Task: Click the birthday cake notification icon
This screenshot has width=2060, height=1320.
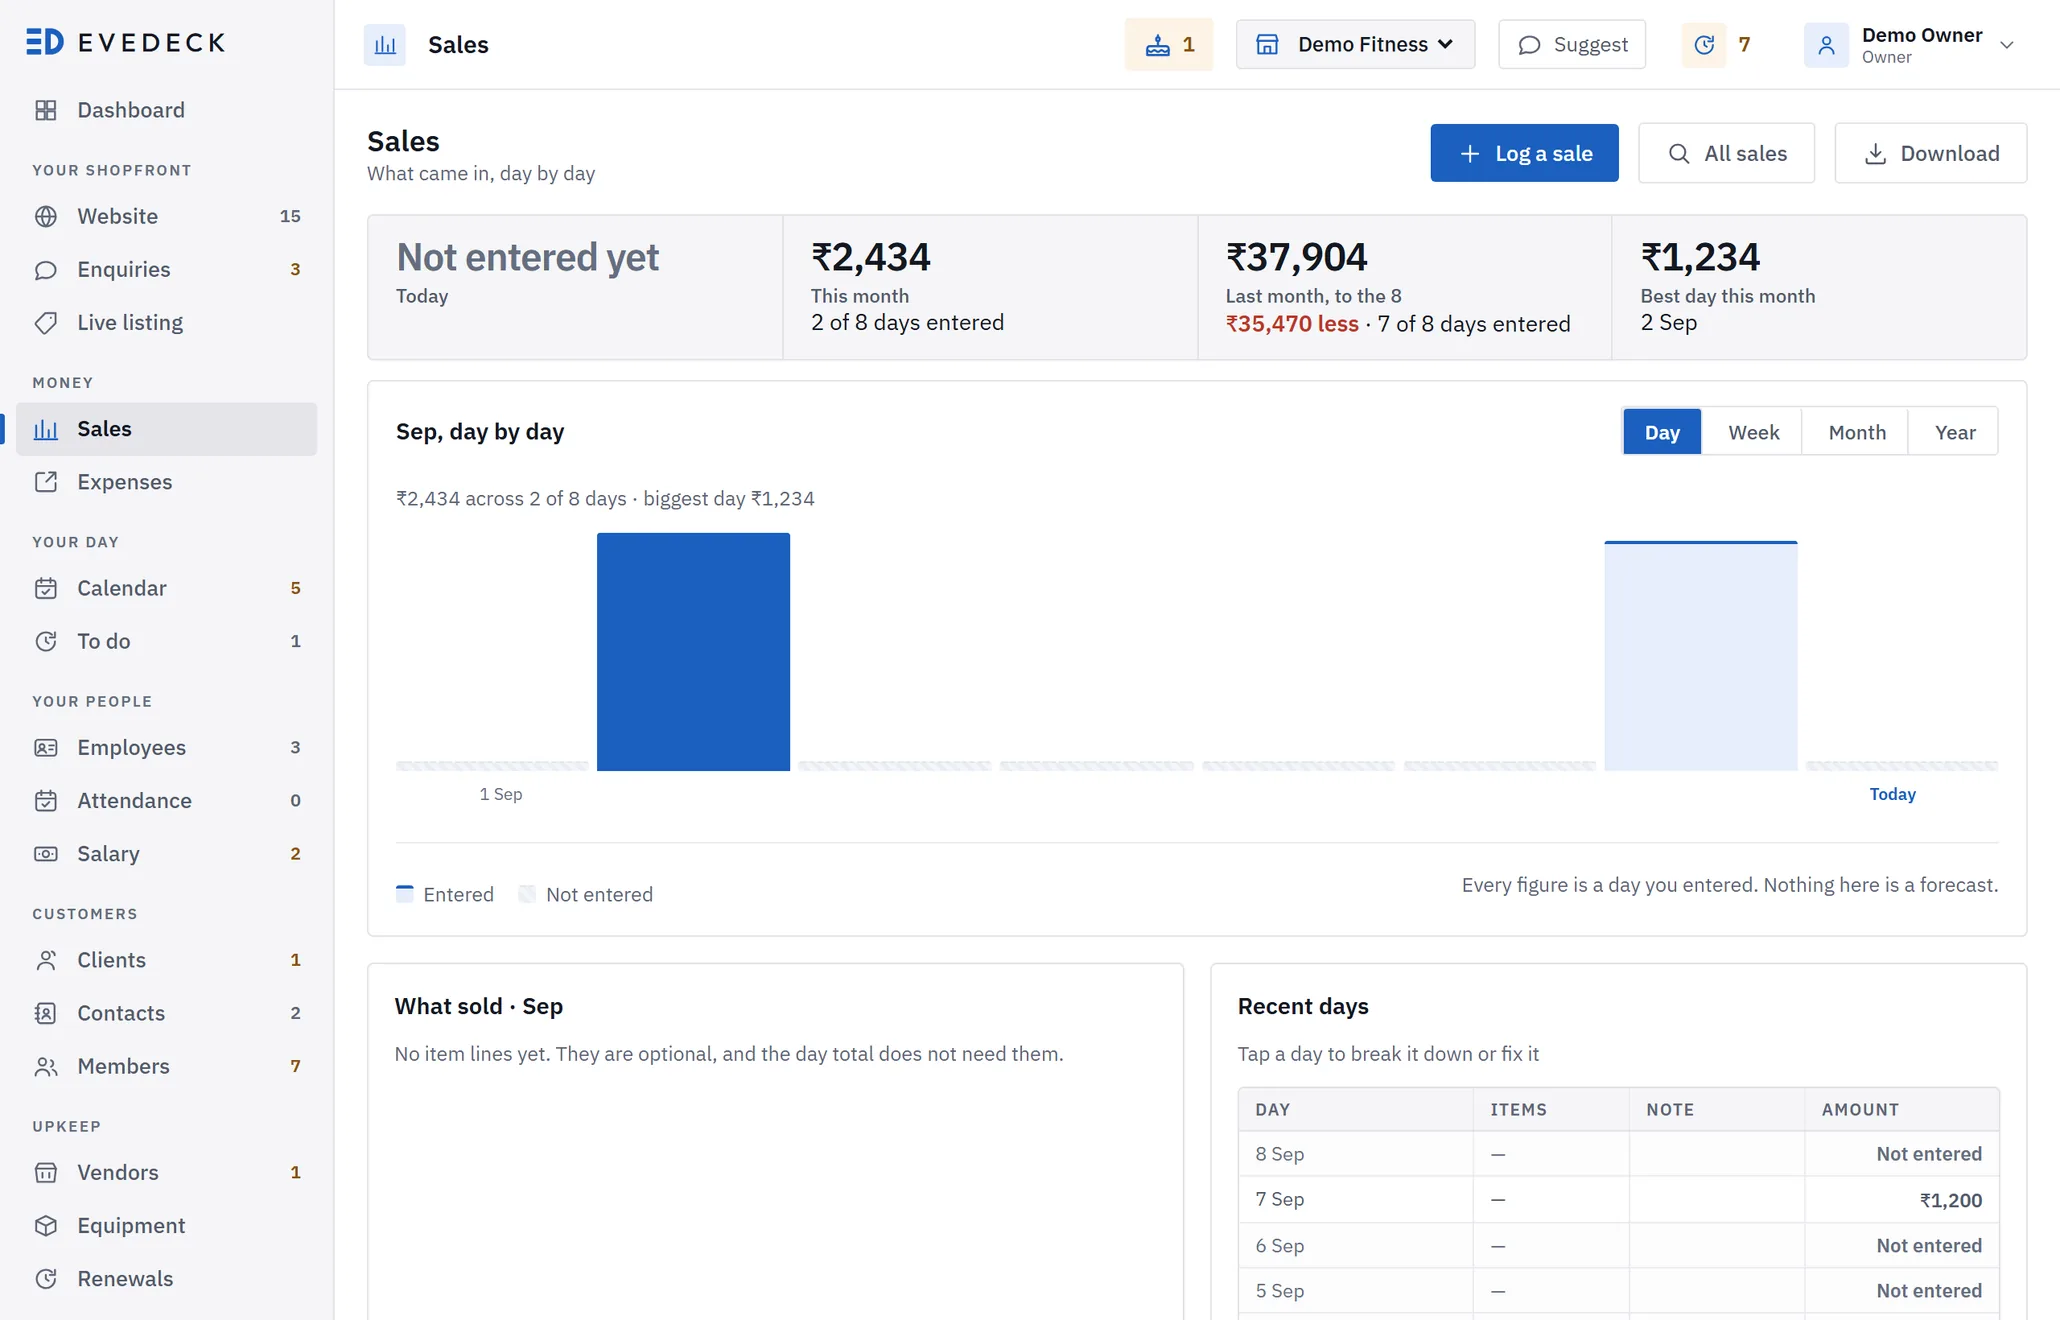Action: [x=1158, y=44]
